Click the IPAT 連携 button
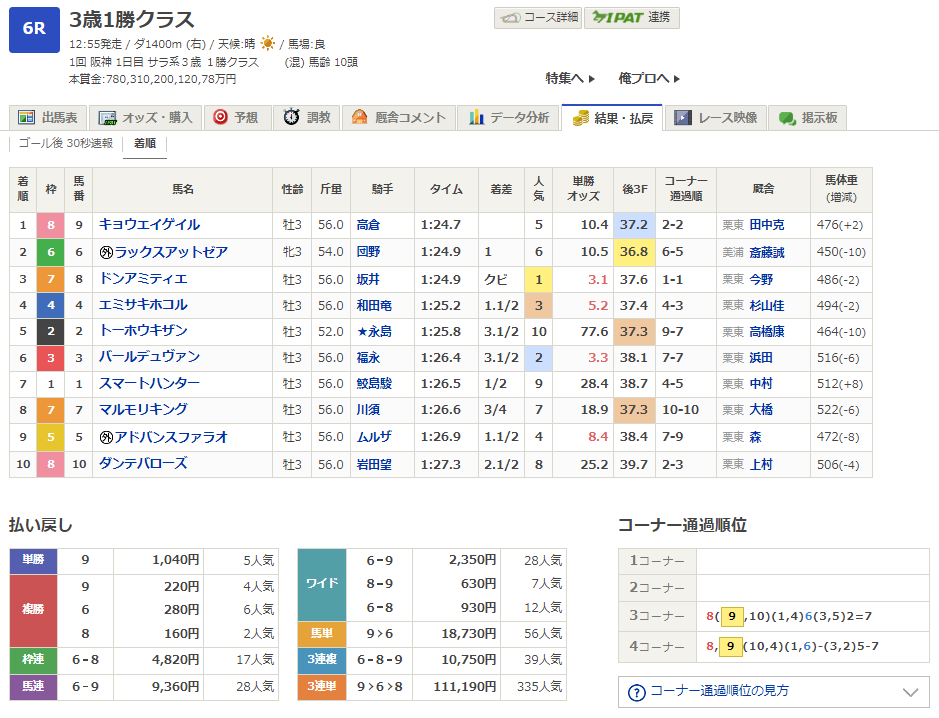The height and width of the screenshot is (718, 939). point(631,17)
